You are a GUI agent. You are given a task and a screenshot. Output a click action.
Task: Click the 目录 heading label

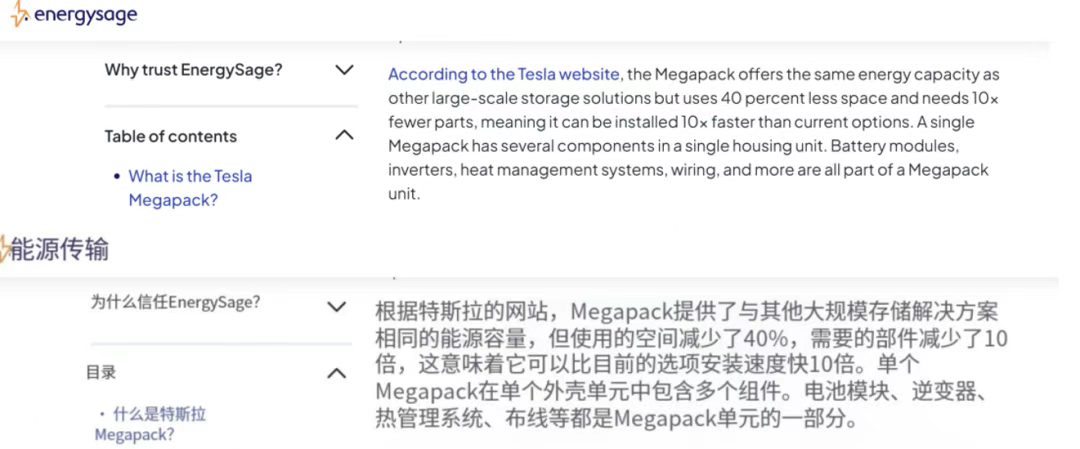(101, 373)
